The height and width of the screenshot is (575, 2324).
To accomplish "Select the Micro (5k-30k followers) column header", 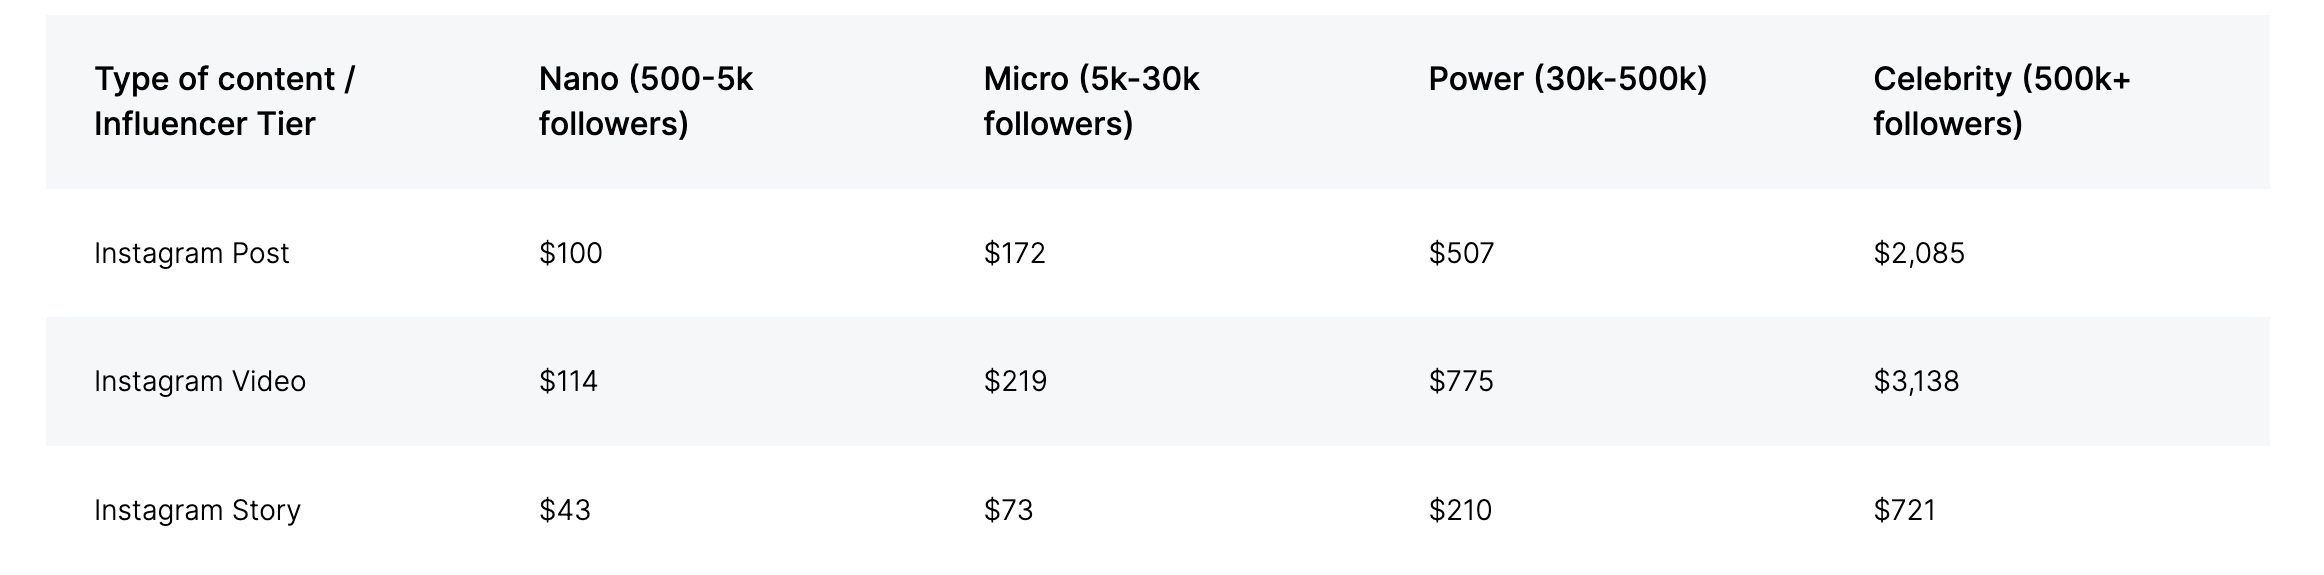I will pyautogui.click(x=1091, y=101).
